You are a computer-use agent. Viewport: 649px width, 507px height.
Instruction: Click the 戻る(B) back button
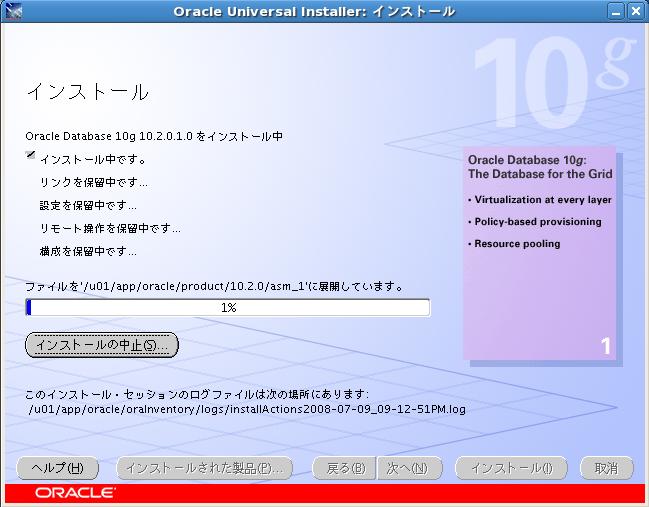click(345, 468)
